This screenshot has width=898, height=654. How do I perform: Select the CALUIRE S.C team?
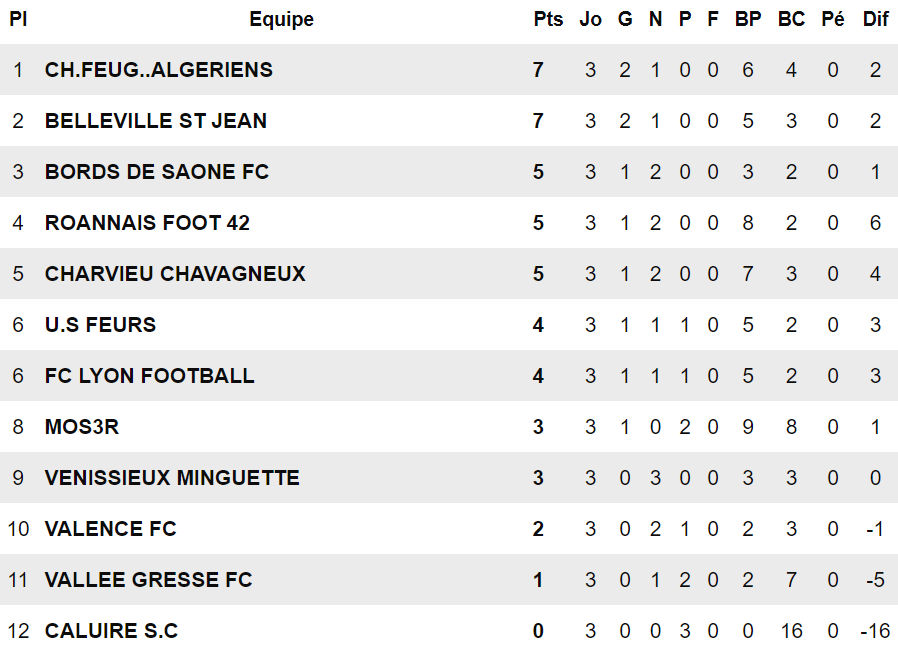click(x=111, y=631)
